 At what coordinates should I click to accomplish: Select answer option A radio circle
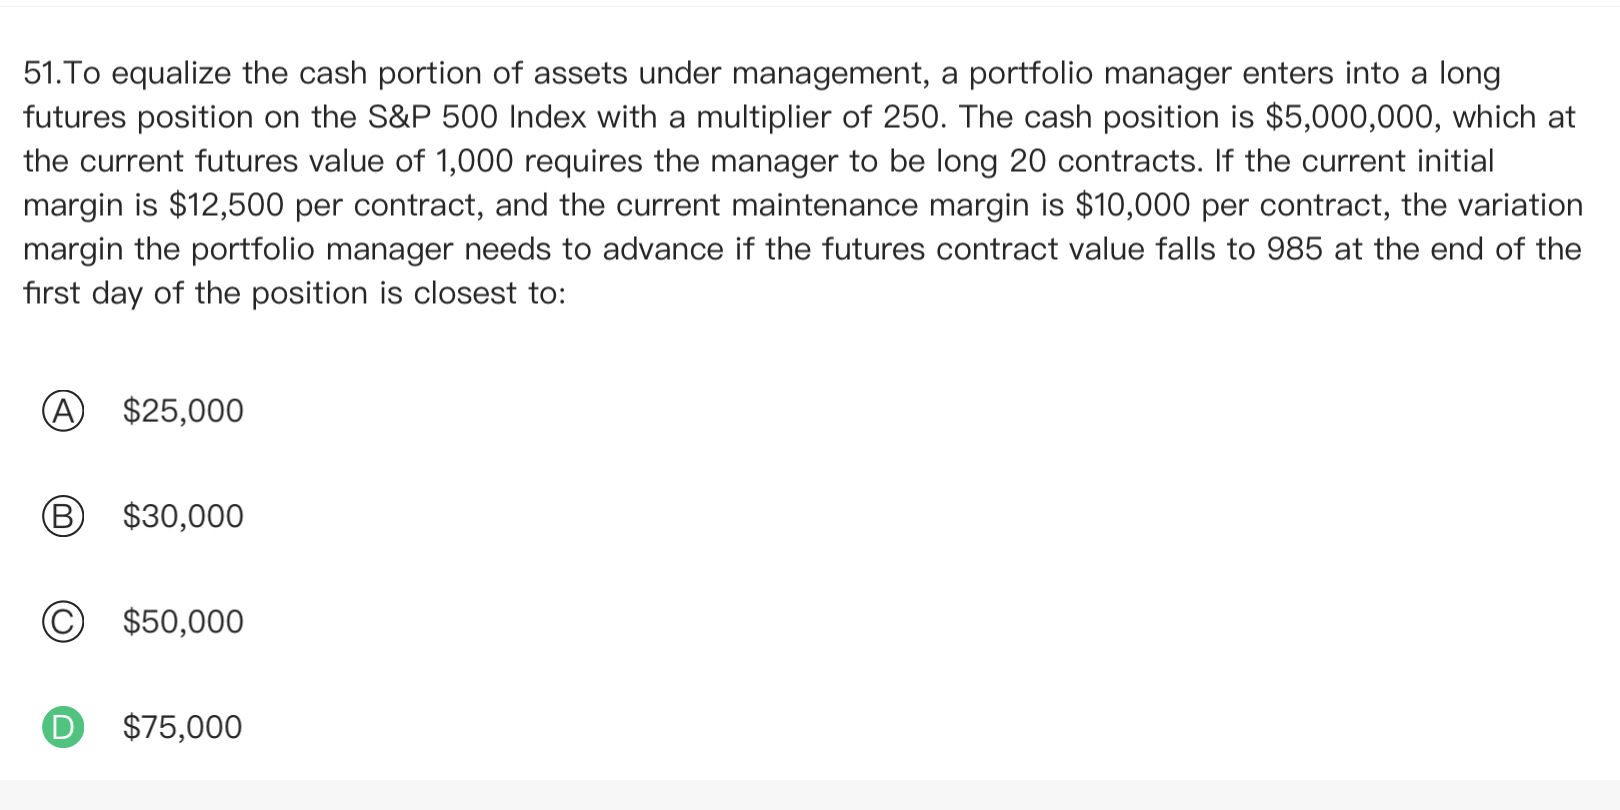click(x=62, y=411)
